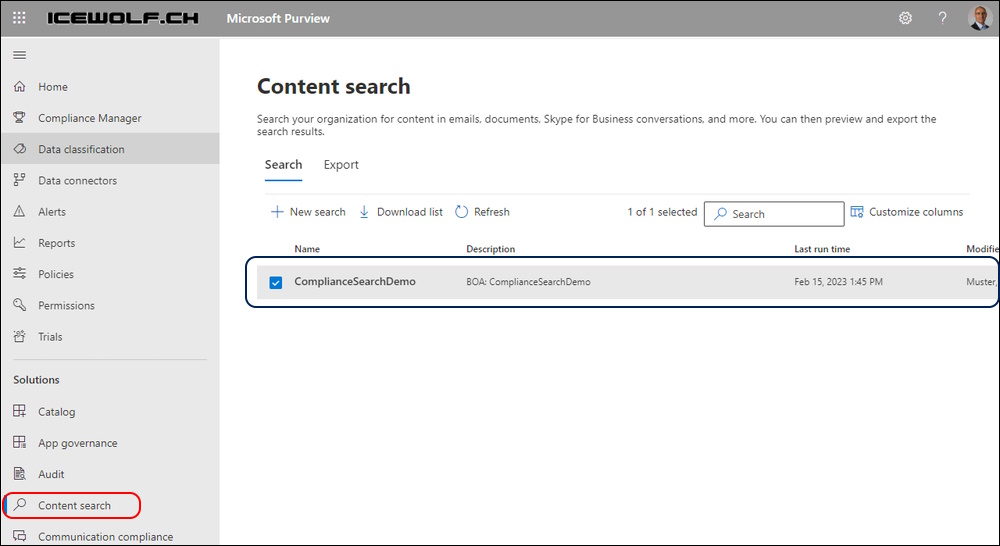Click the Trials gift icon
1000x546 pixels.
click(20, 336)
